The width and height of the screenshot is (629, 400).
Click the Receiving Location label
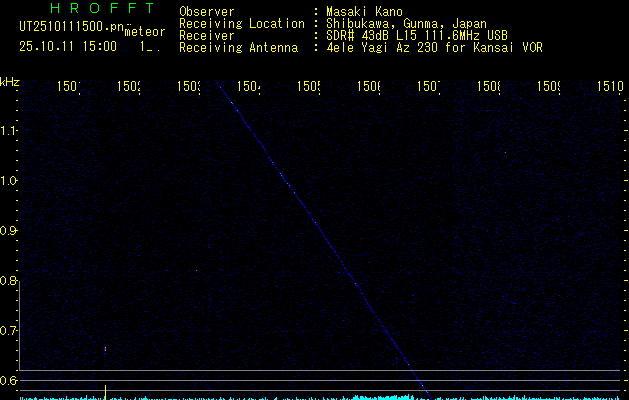[242, 24]
